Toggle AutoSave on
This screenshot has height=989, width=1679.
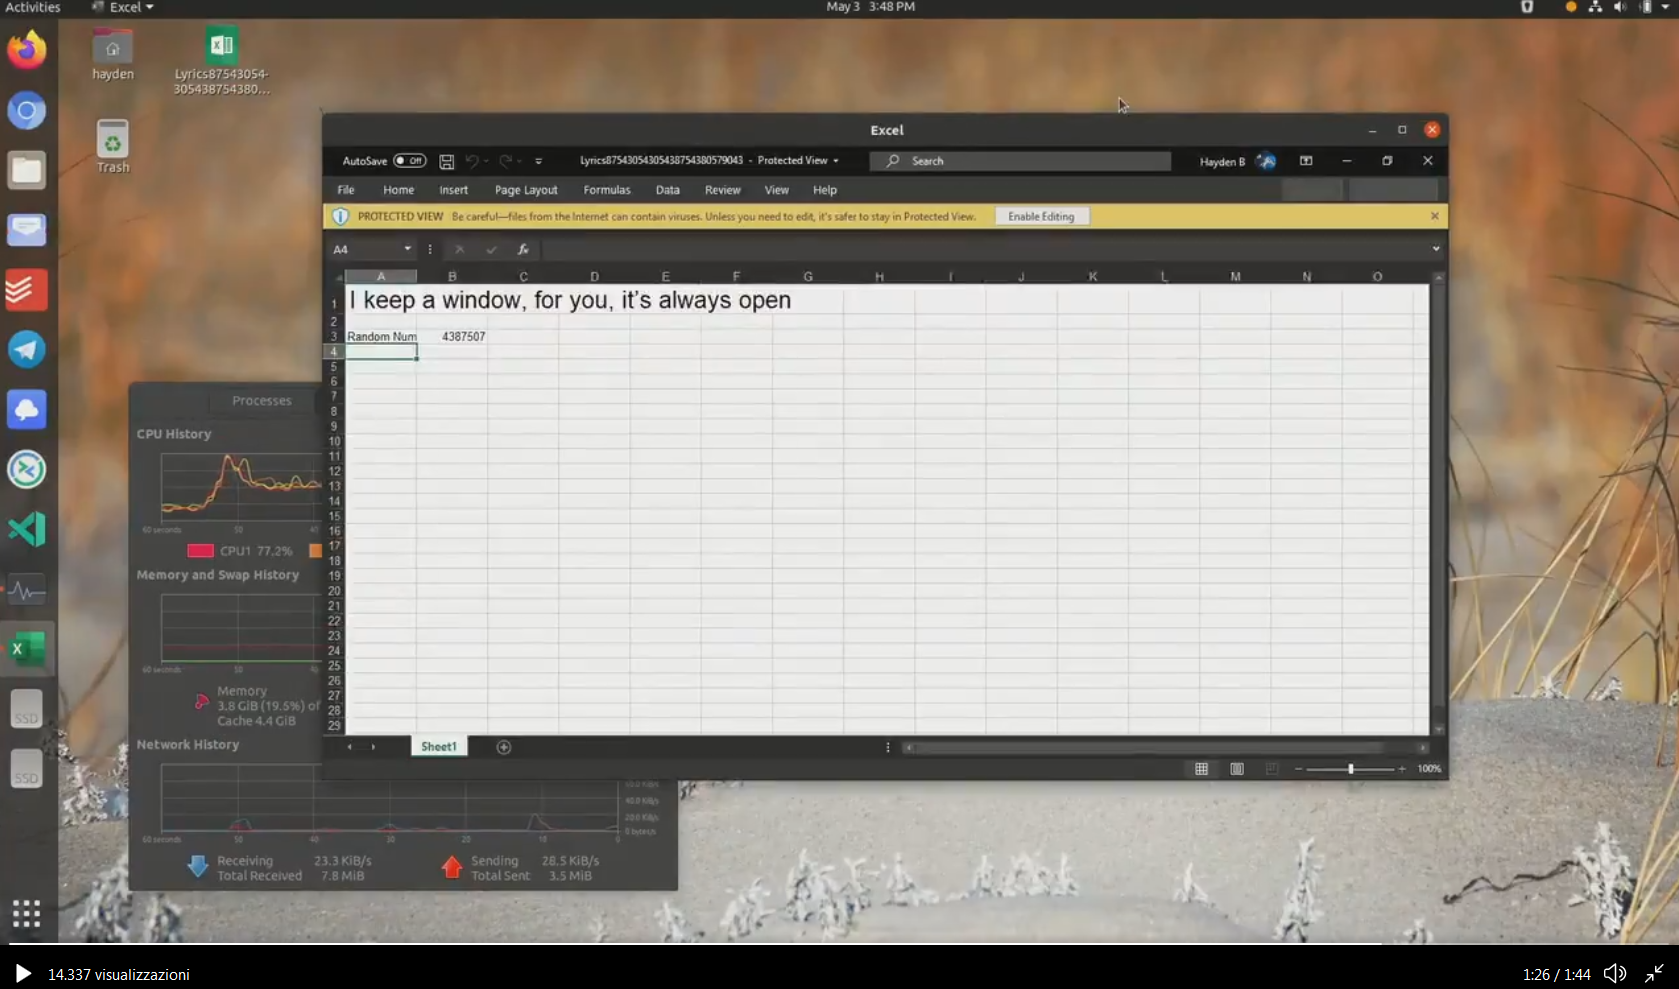(409, 161)
